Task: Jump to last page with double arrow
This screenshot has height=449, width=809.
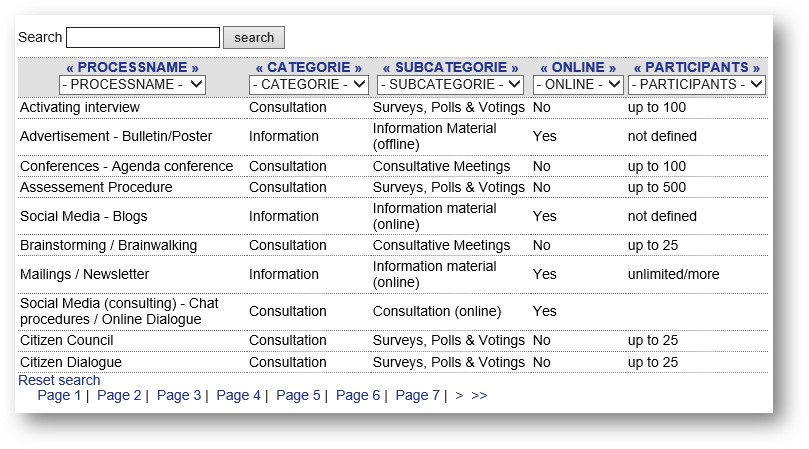Action: [x=479, y=395]
